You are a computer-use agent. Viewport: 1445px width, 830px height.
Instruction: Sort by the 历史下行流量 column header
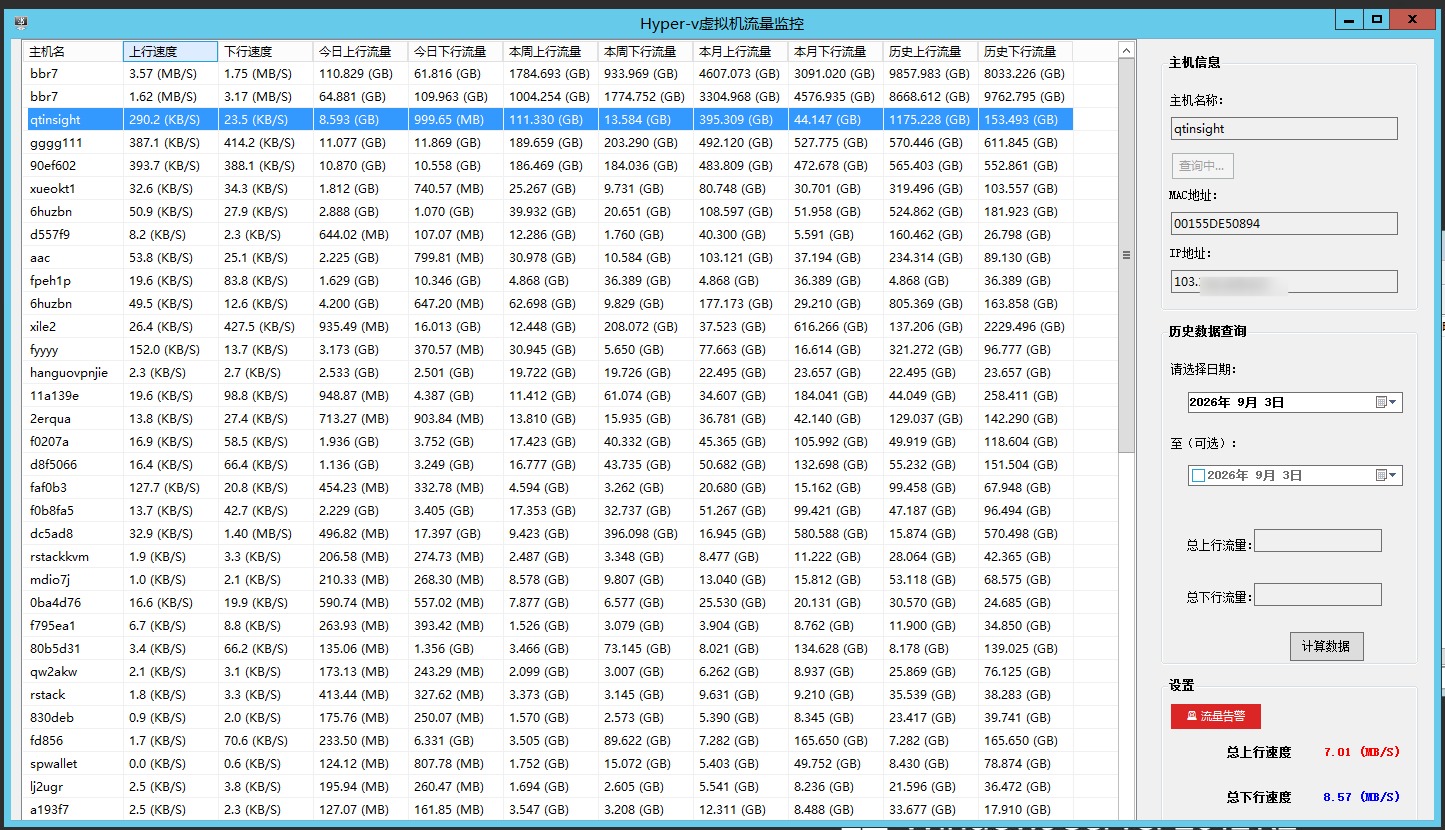(1025, 51)
